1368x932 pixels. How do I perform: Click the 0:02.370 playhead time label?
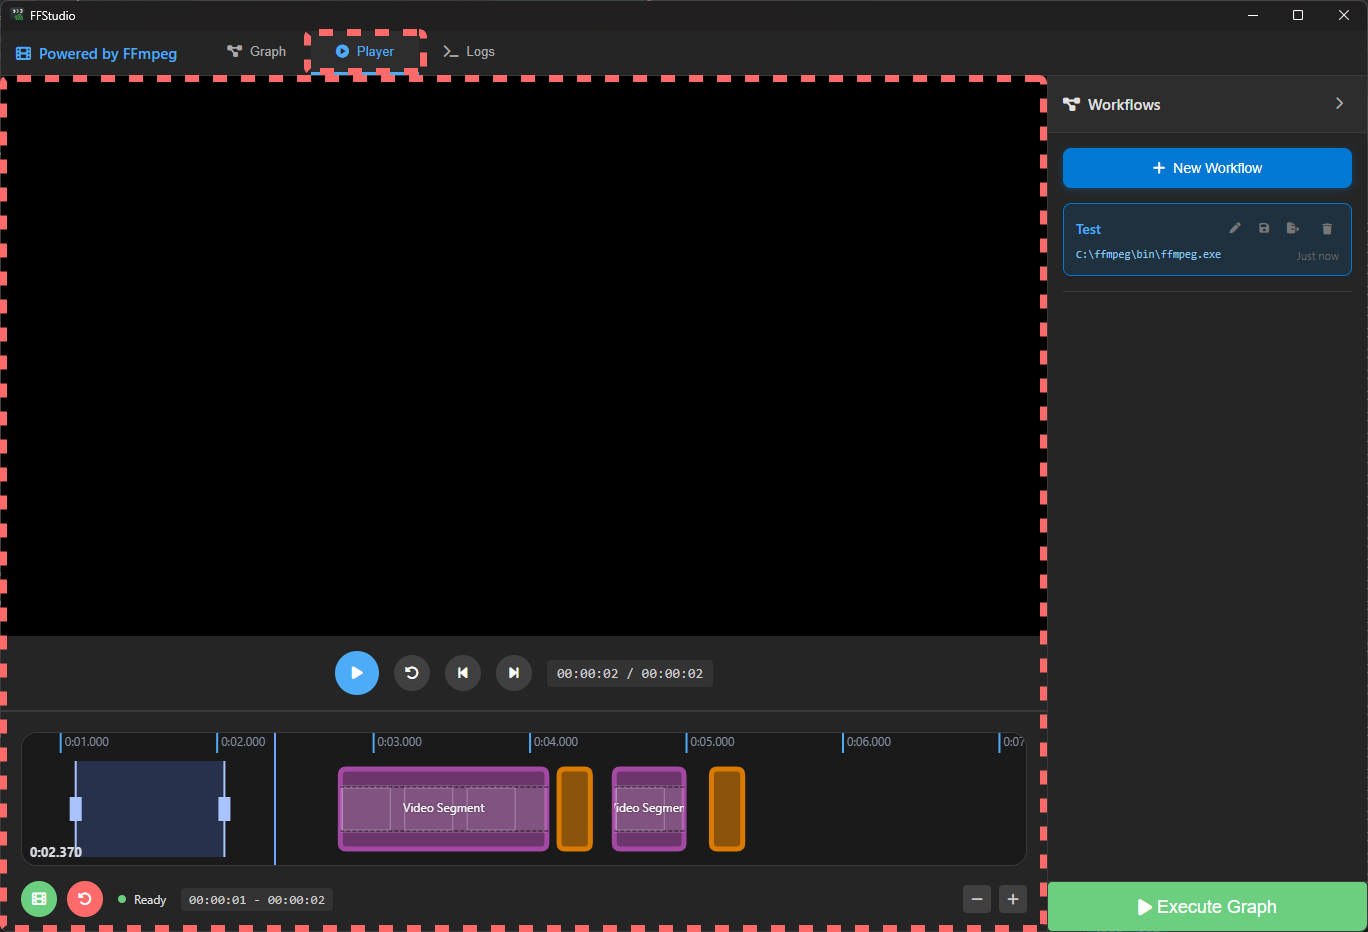(x=56, y=852)
